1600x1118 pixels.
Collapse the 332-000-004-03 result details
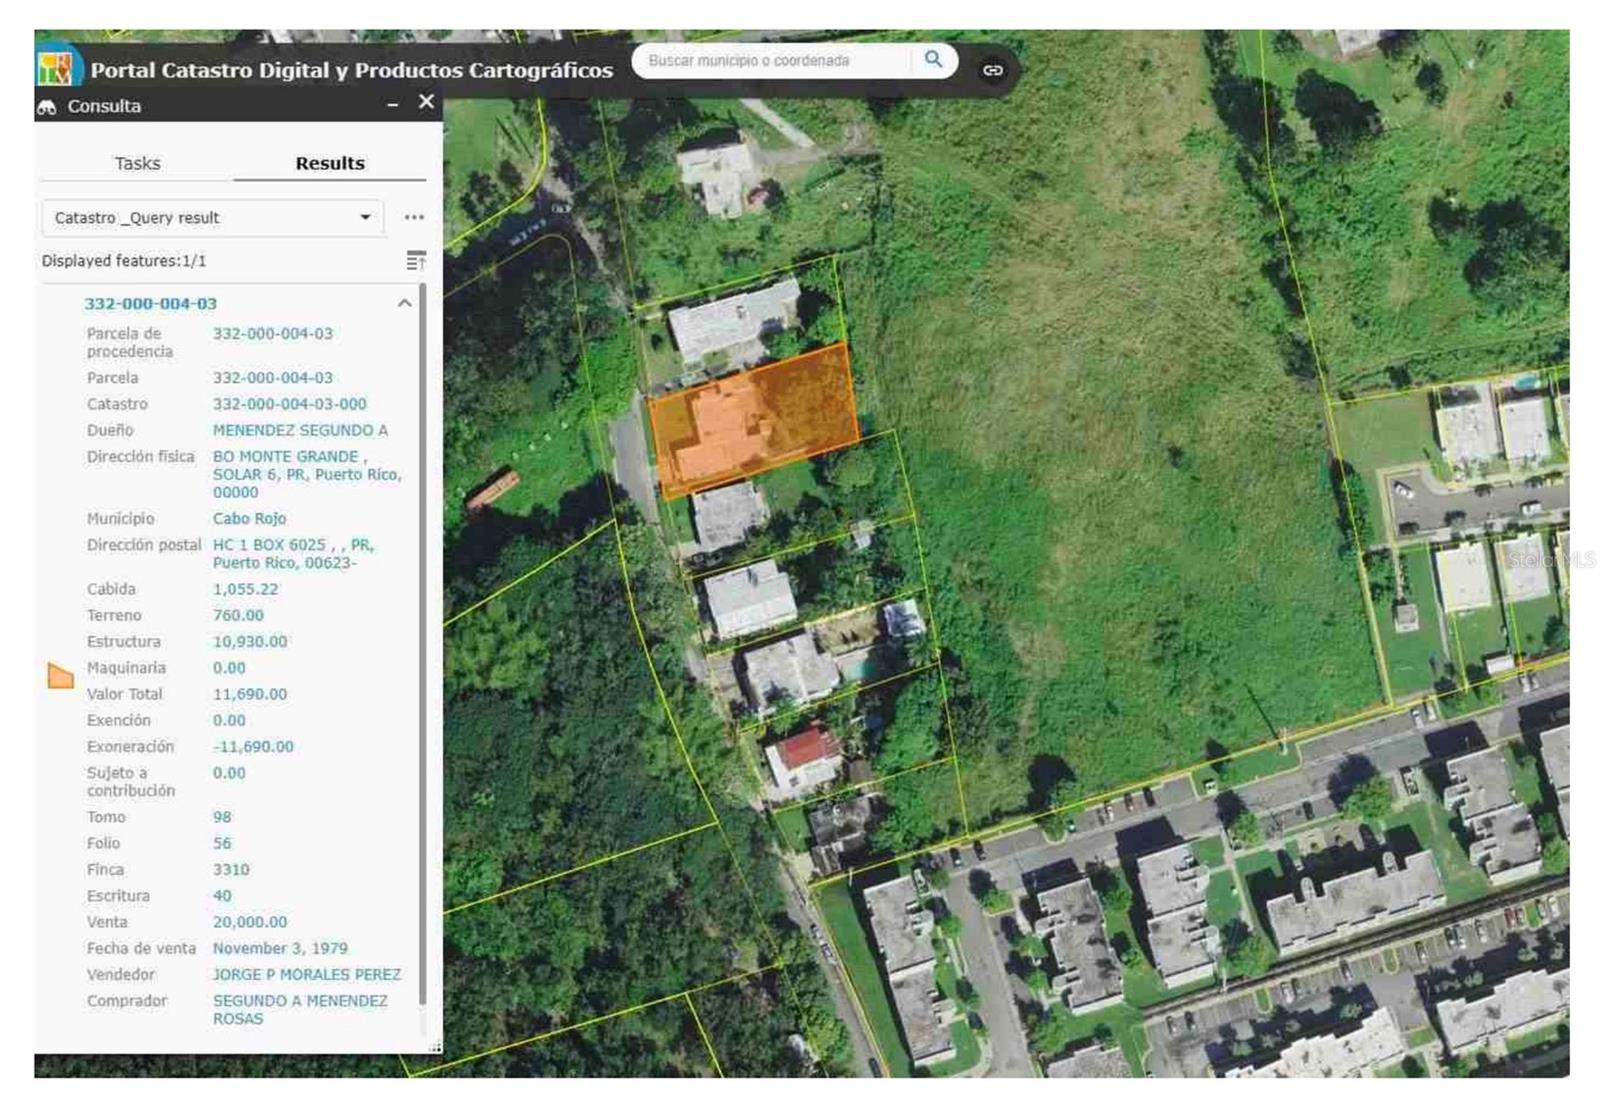404,303
